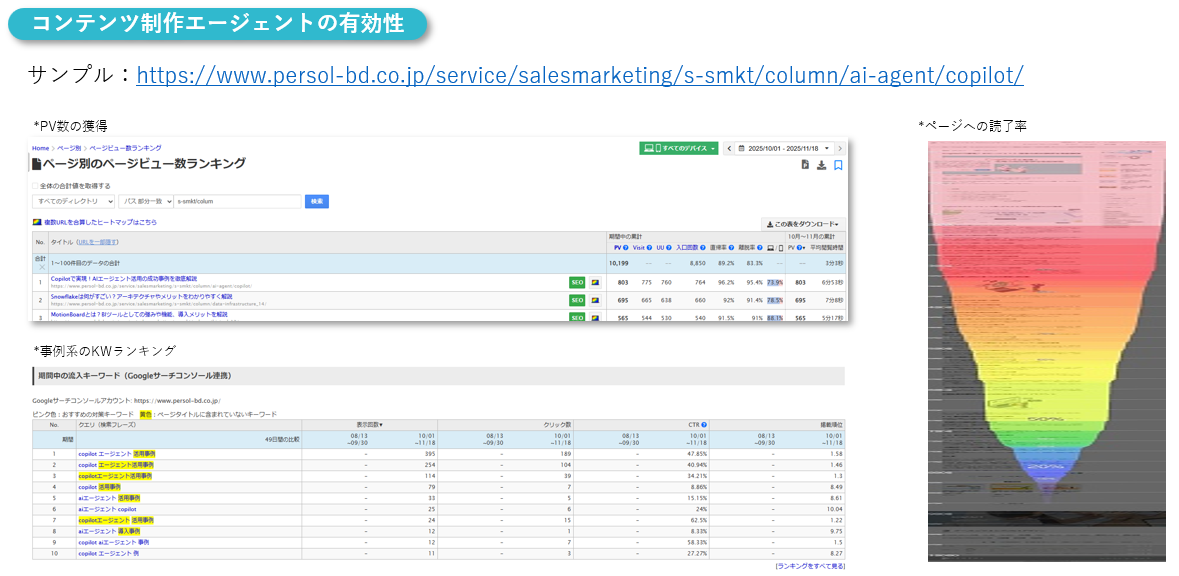Click the SEO badge on the Snowflake article row
This screenshot has width=1179, height=576.
pos(576,299)
